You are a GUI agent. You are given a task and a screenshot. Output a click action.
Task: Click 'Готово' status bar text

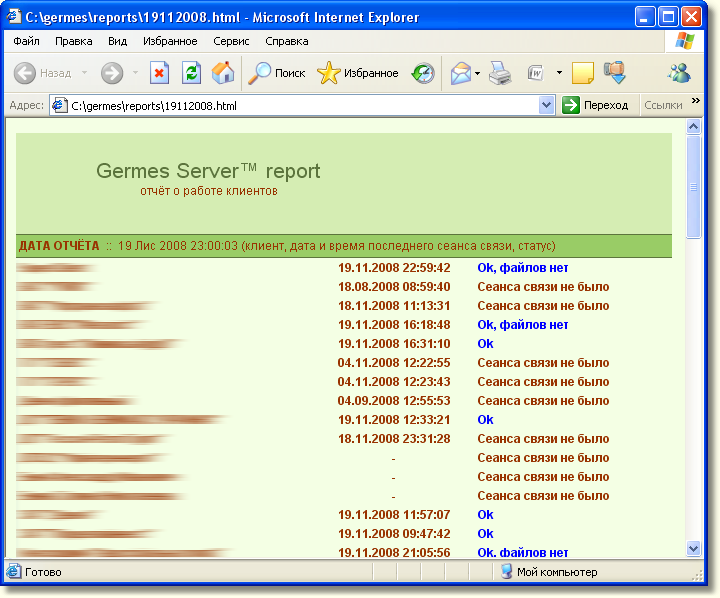43,572
